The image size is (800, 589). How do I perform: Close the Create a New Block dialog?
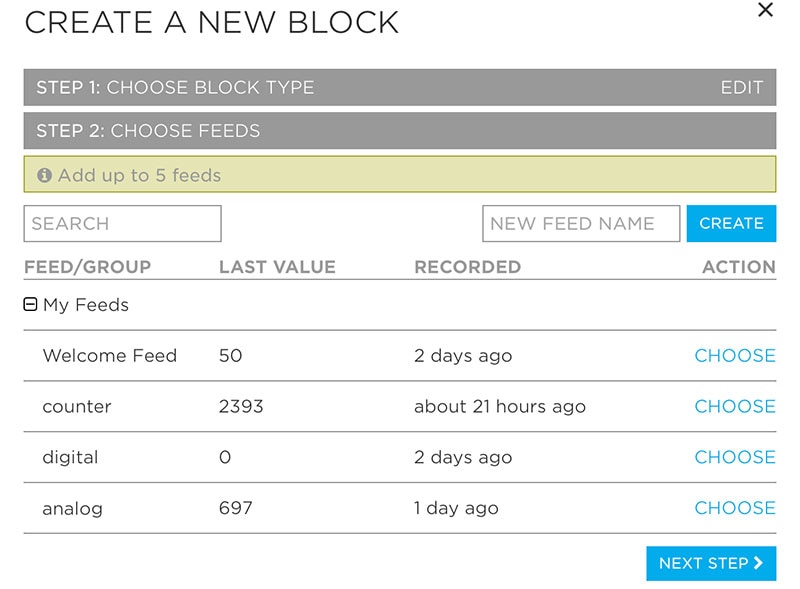(x=766, y=11)
